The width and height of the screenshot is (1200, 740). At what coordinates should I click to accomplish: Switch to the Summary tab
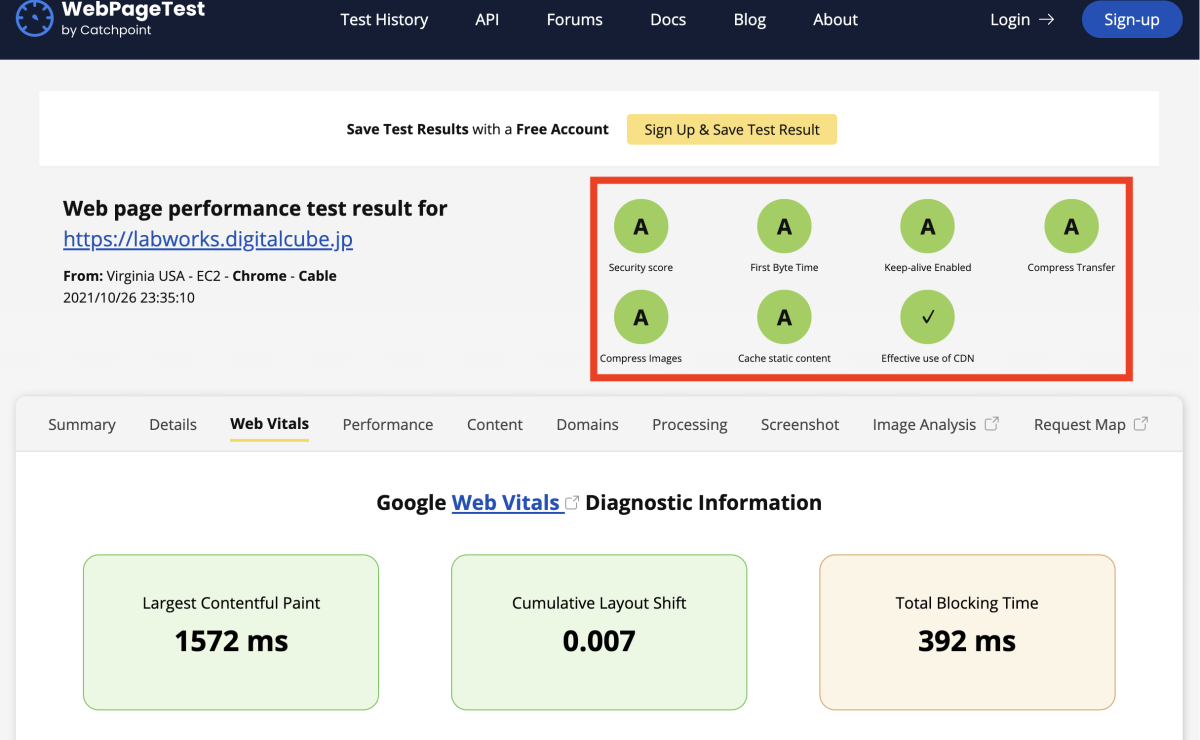(x=82, y=424)
